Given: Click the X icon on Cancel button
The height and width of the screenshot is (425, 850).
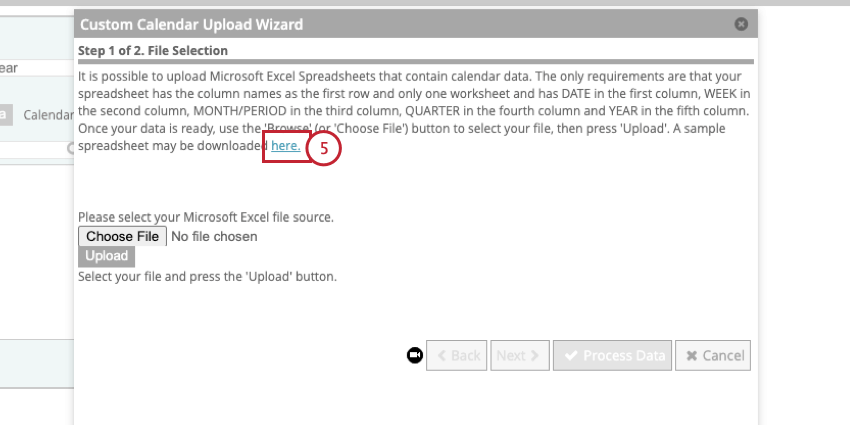Looking at the screenshot, I should coord(691,355).
